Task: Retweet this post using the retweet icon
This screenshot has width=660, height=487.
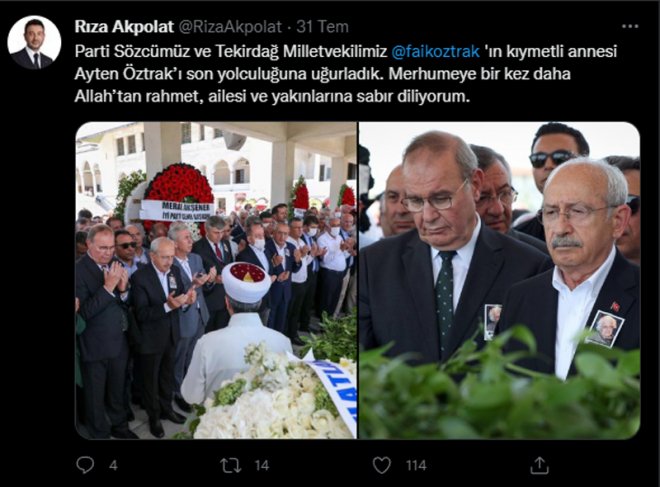Action: tap(231, 465)
